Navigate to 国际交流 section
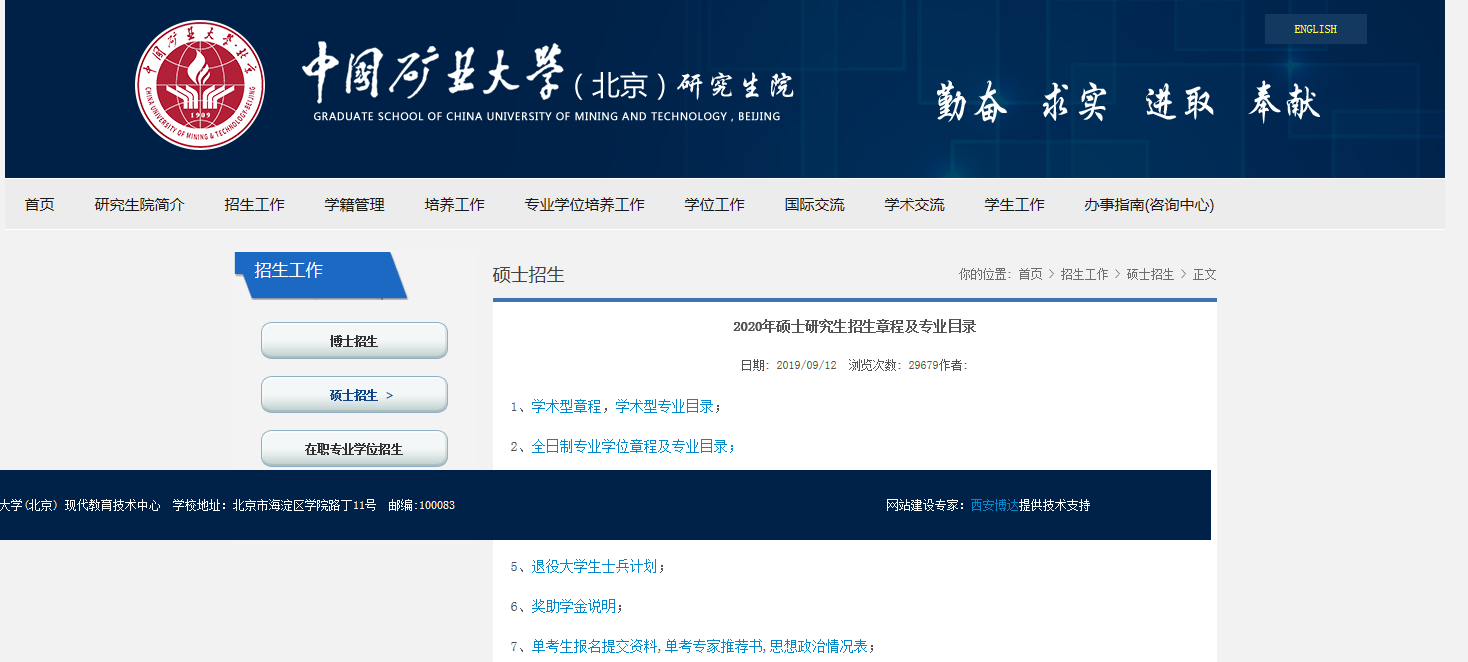Image resolution: width=1468 pixels, height=662 pixels. pos(815,205)
